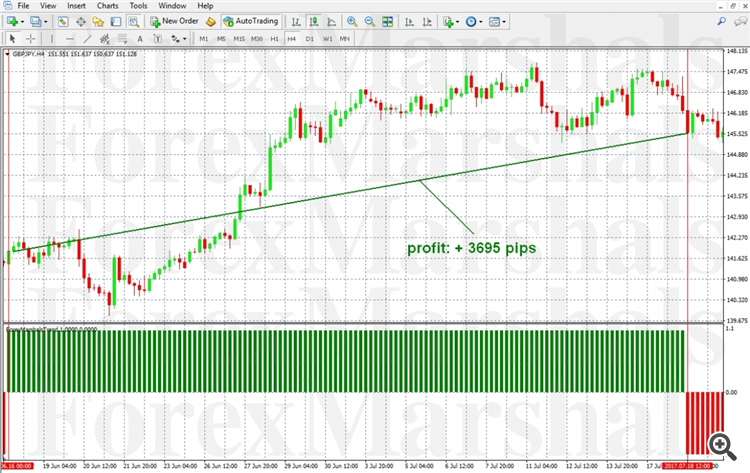Screen dimensions: 750x473
Task: Set chart period to MN
Action: click(x=344, y=39)
